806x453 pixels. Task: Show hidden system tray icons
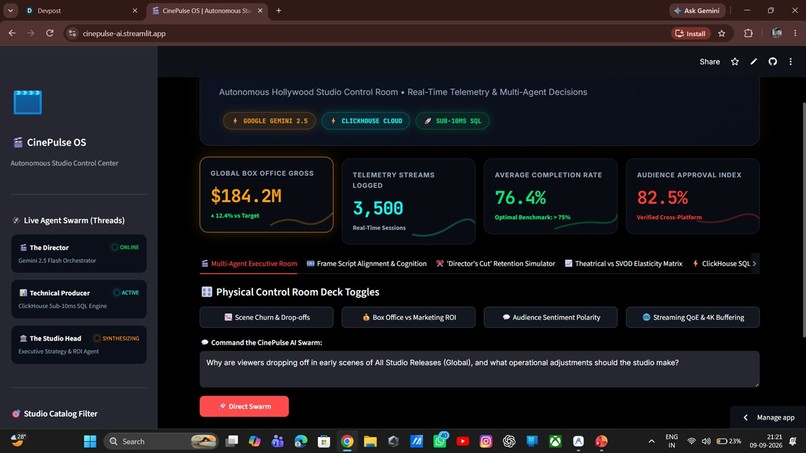(651, 441)
